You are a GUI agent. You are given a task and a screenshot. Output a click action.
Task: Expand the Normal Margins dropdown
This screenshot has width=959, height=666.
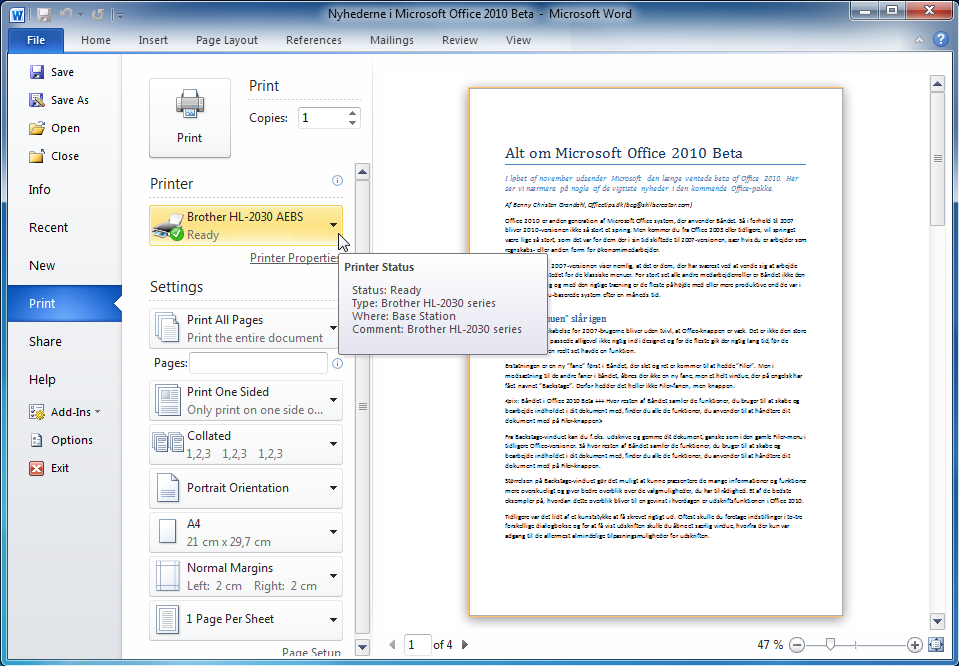coord(333,576)
